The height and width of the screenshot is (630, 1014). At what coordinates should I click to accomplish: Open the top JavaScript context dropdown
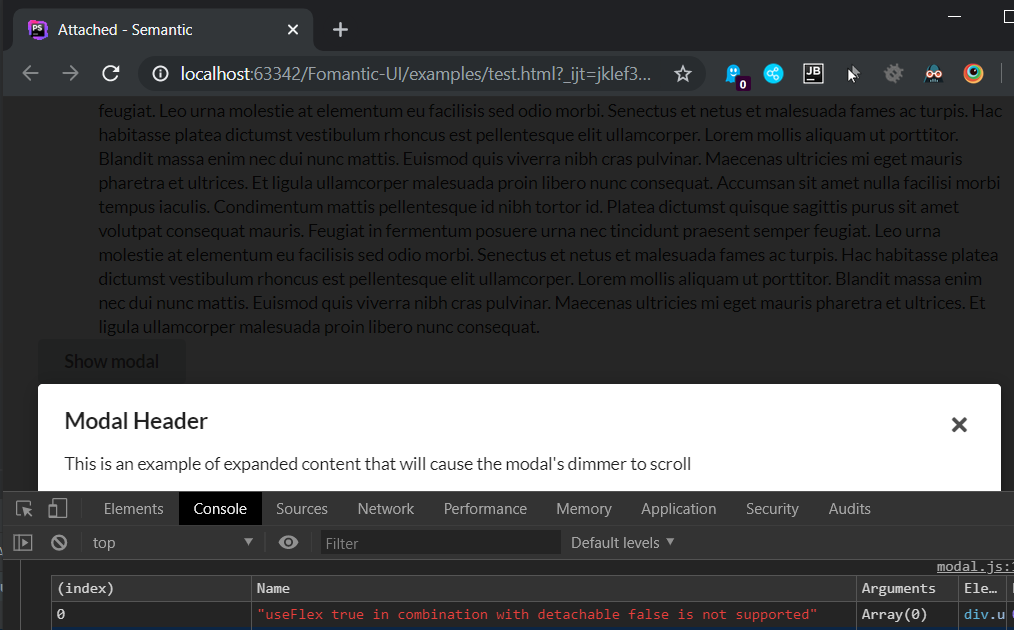(x=172, y=543)
